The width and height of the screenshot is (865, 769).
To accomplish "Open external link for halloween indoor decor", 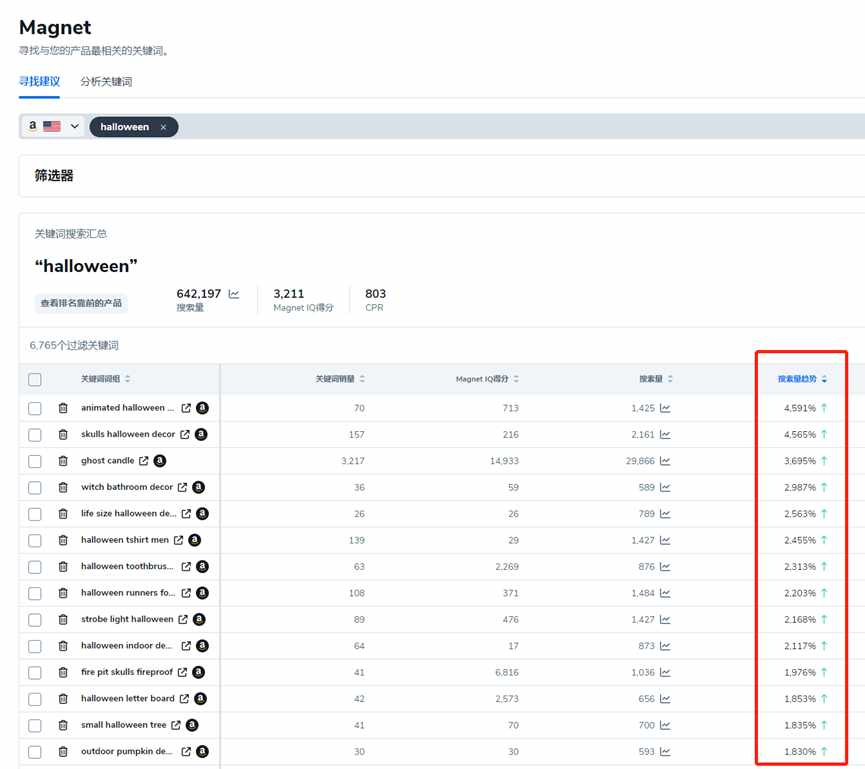I will click(x=186, y=645).
